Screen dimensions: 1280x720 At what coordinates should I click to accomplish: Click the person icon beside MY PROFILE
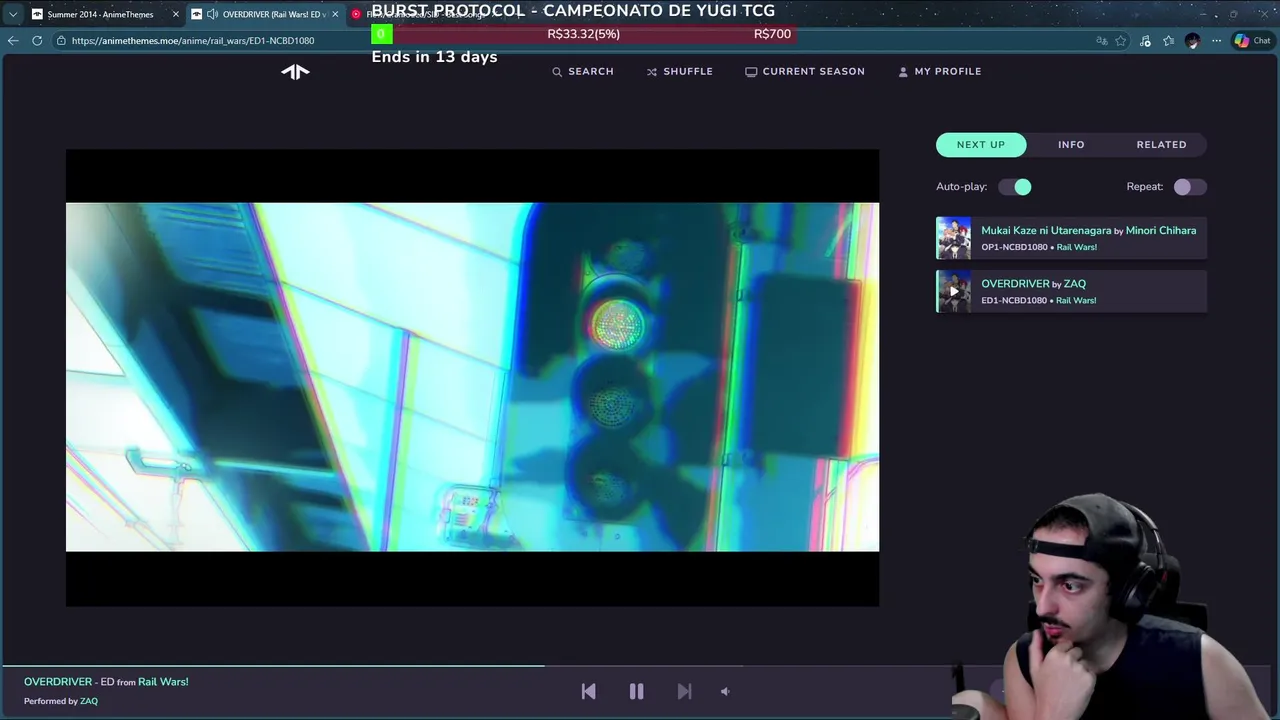coord(903,72)
